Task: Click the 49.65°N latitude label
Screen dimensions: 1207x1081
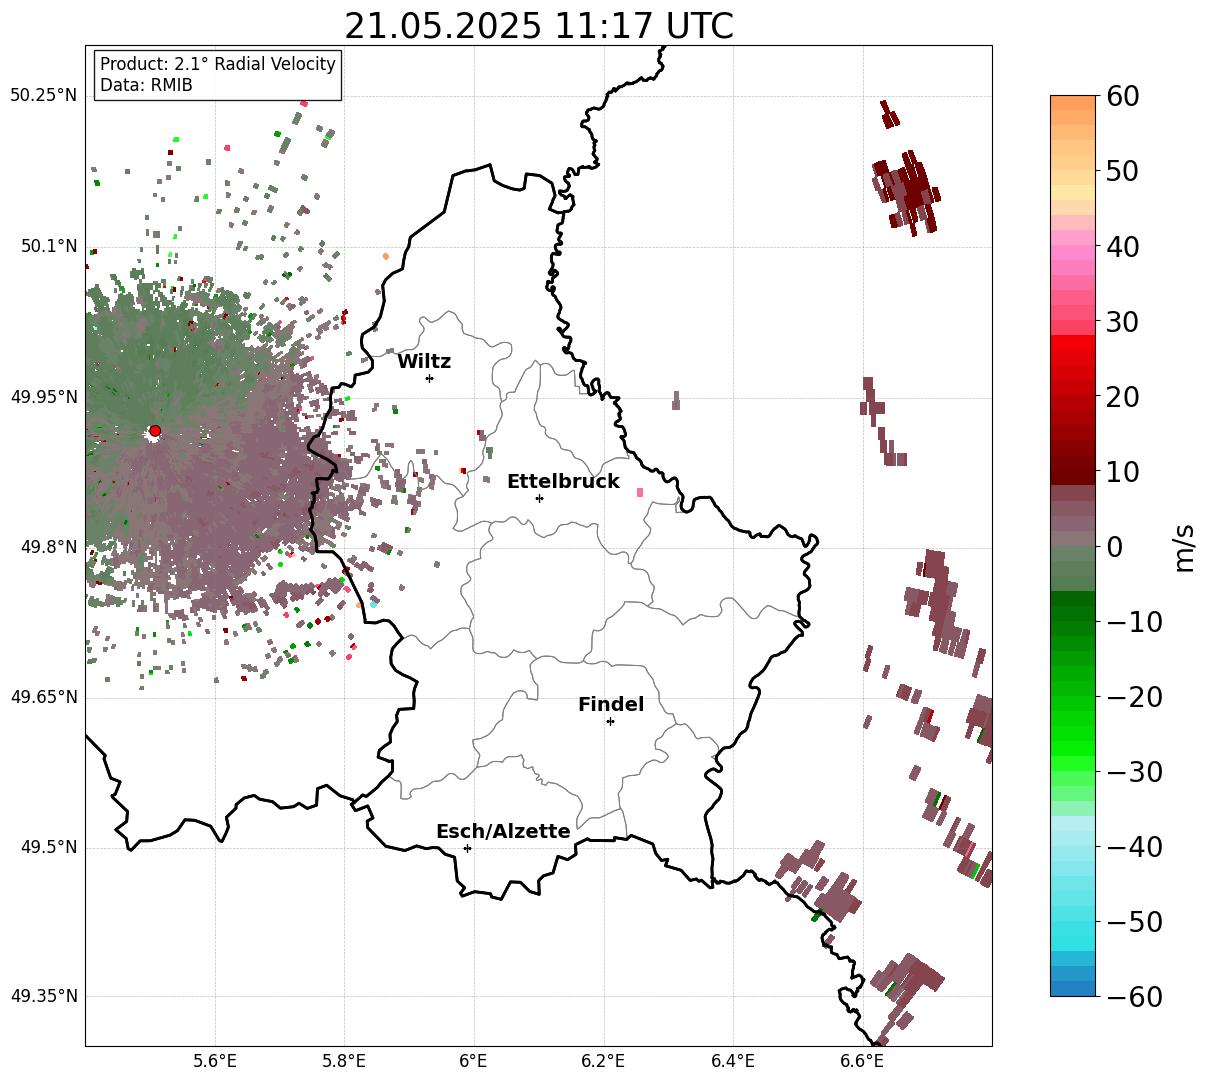Action: click(x=43, y=697)
